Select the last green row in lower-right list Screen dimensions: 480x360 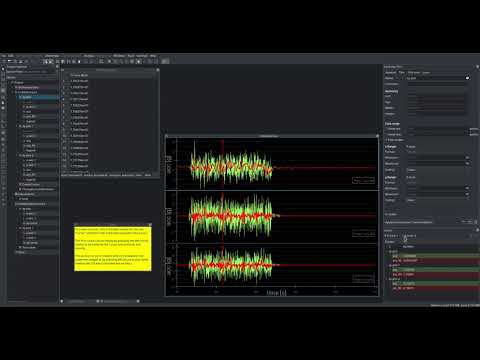[435, 283]
